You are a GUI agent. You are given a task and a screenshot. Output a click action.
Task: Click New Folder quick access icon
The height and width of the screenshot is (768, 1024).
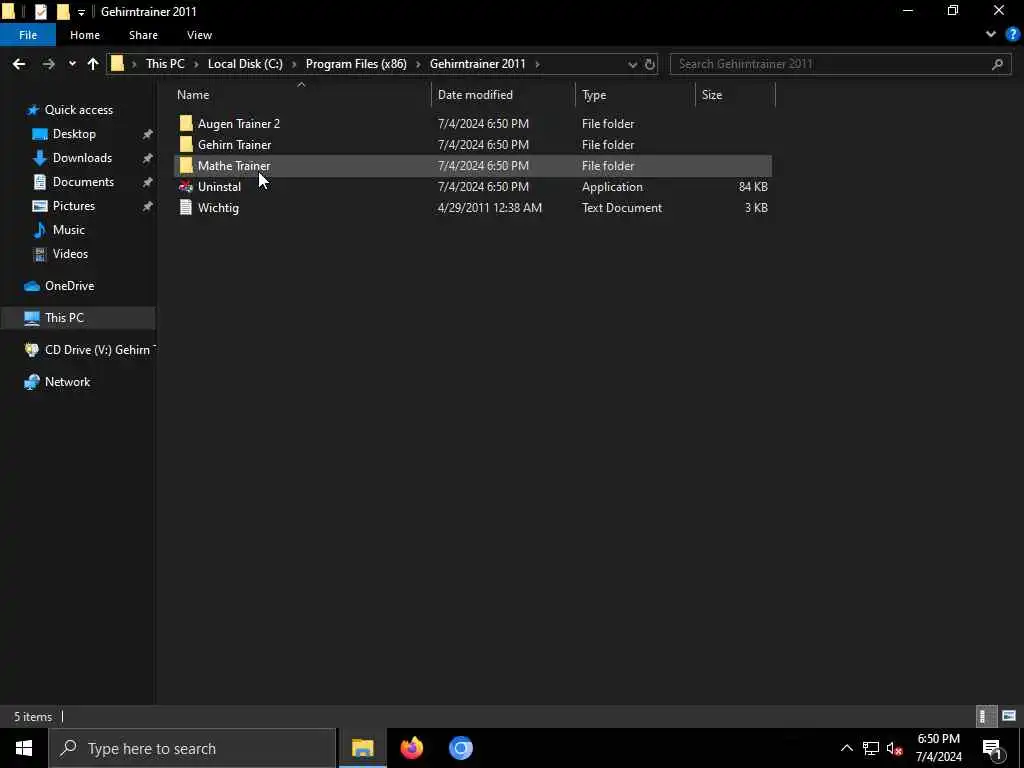63,12
